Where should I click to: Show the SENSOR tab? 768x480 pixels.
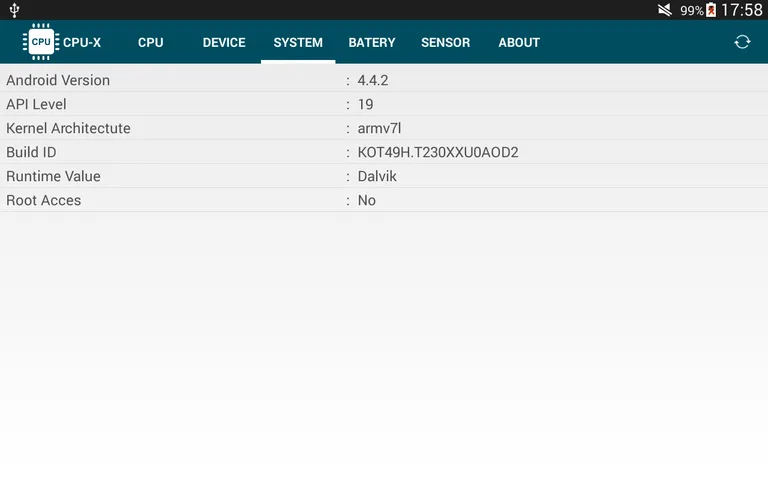[445, 43]
